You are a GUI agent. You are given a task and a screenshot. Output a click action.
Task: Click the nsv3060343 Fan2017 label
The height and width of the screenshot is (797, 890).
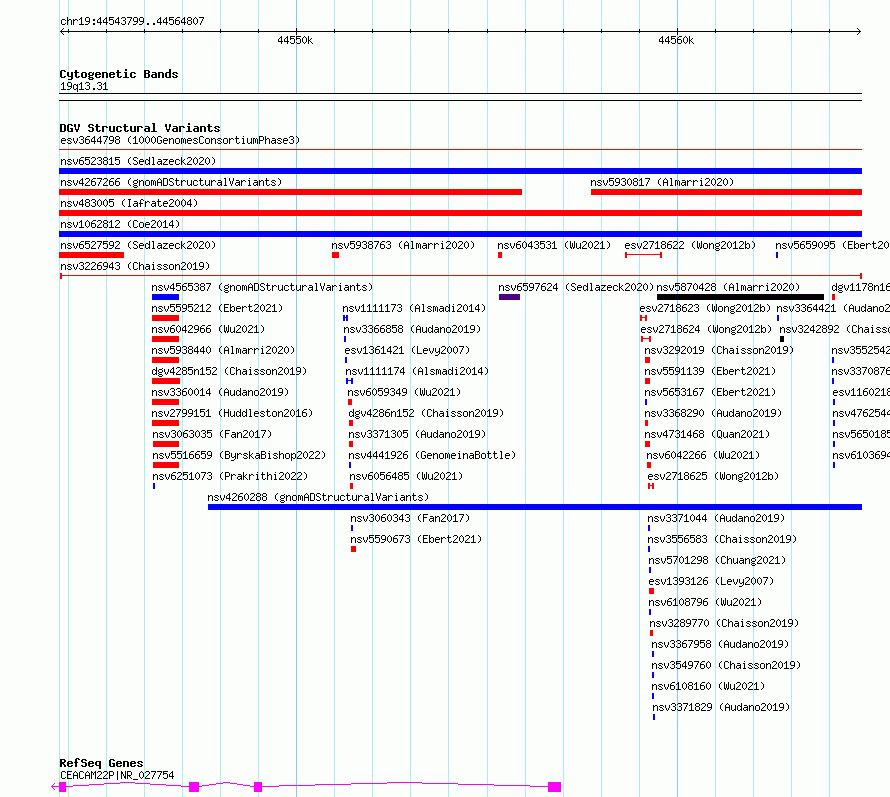point(410,518)
